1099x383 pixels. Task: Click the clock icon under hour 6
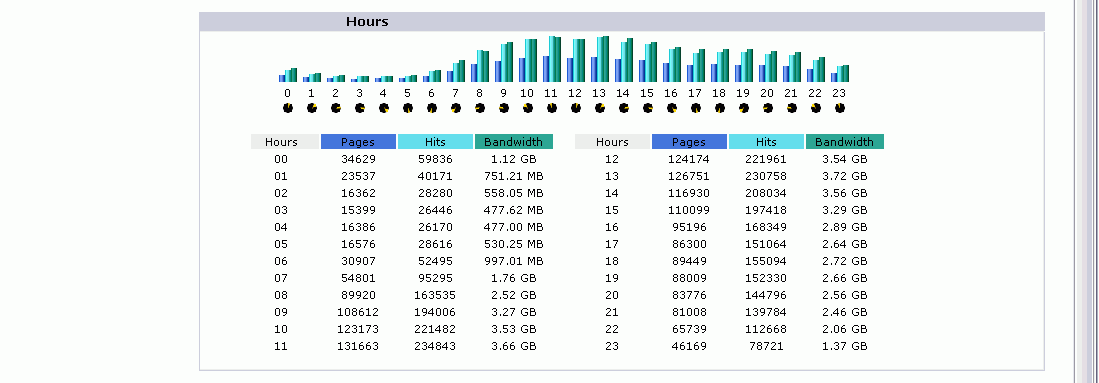coord(432,108)
